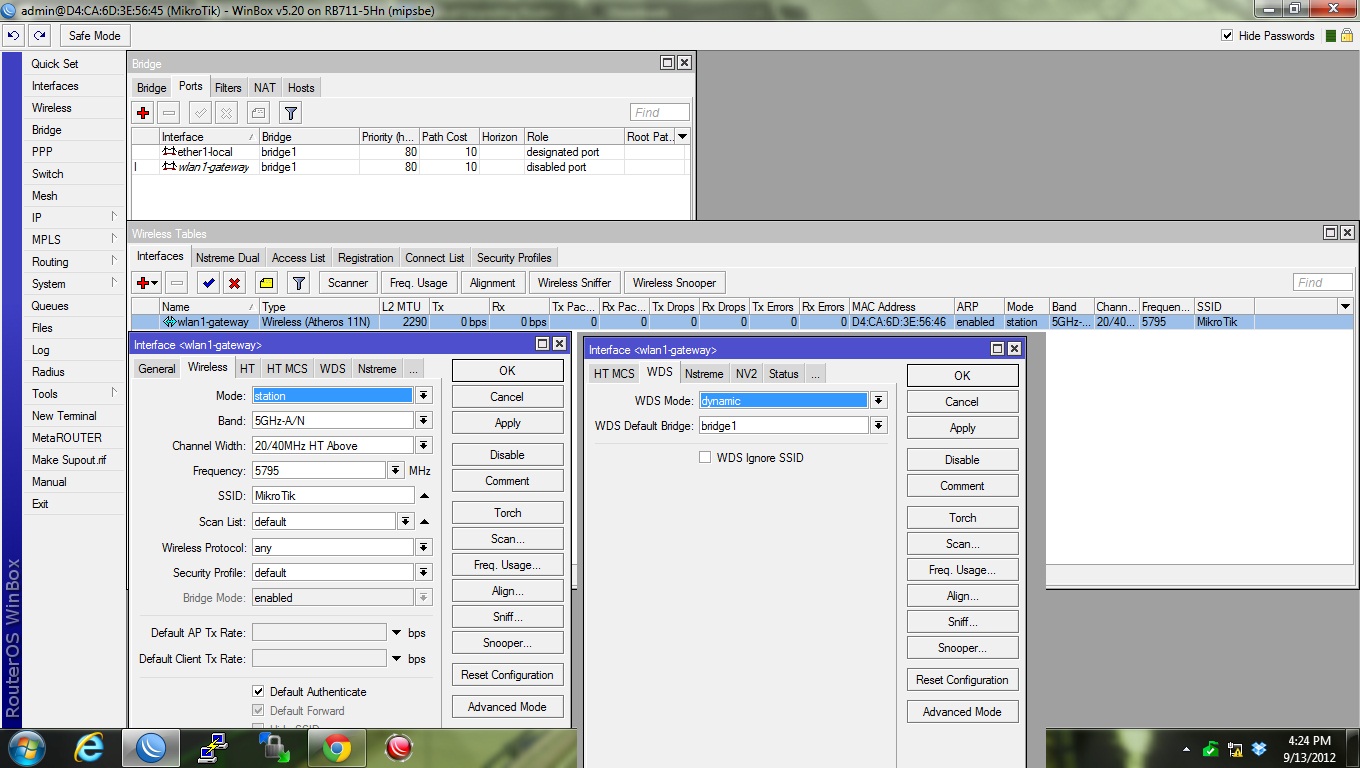Toggle the Hide Passwords checkbox
This screenshot has height=768, width=1360.
(1227, 35)
